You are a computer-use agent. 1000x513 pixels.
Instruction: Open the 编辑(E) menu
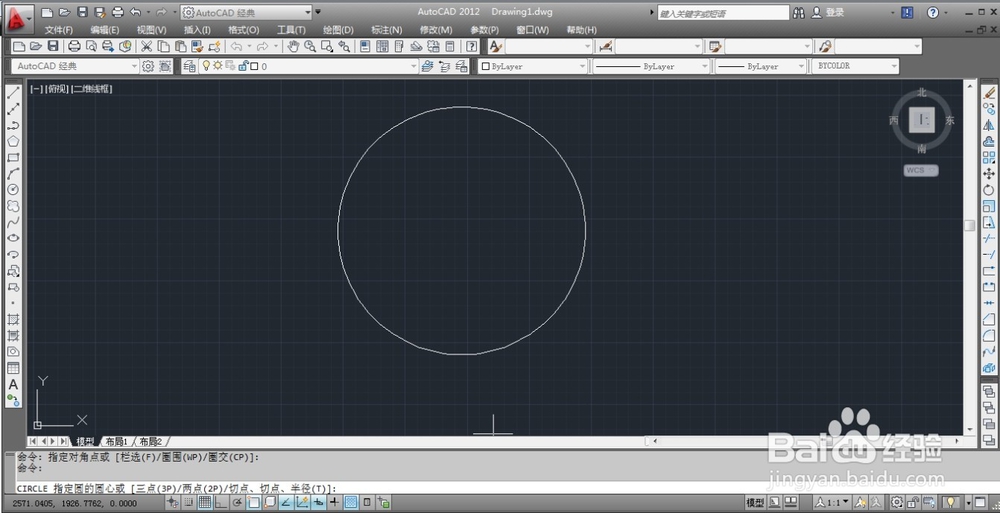(x=105, y=30)
